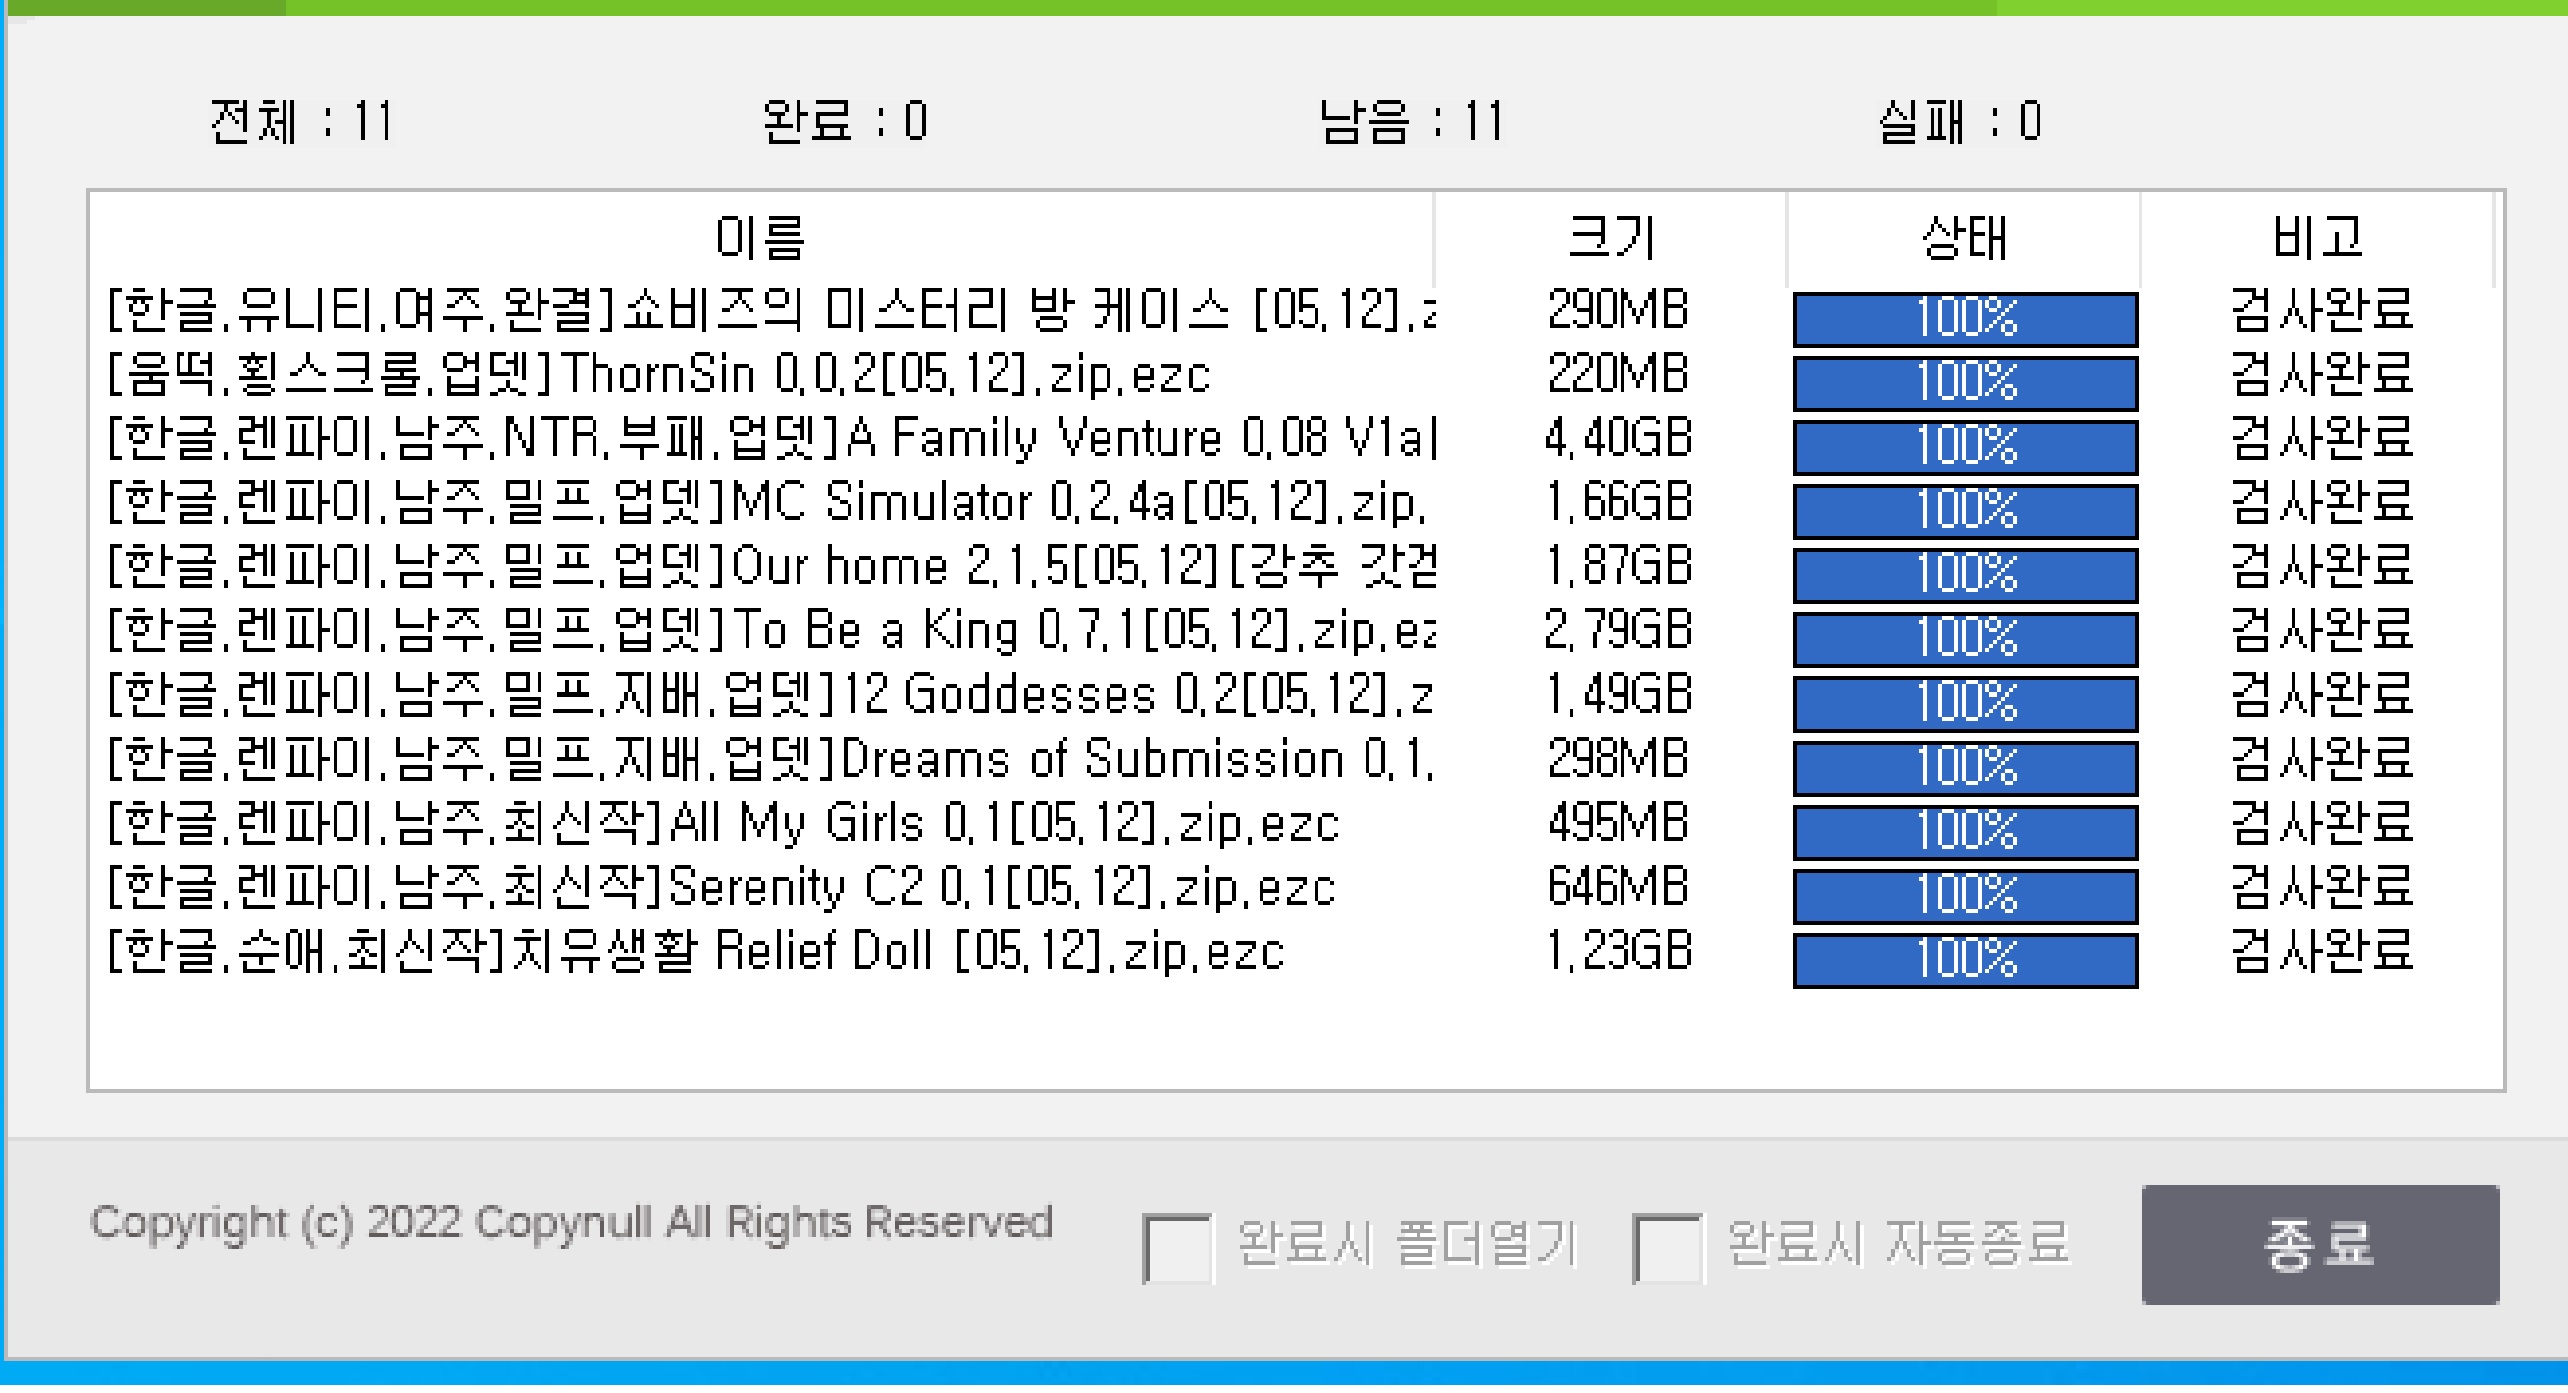Sort list by 크기 column header
The width and height of the screenshot is (2568, 1393).
click(x=1611, y=238)
